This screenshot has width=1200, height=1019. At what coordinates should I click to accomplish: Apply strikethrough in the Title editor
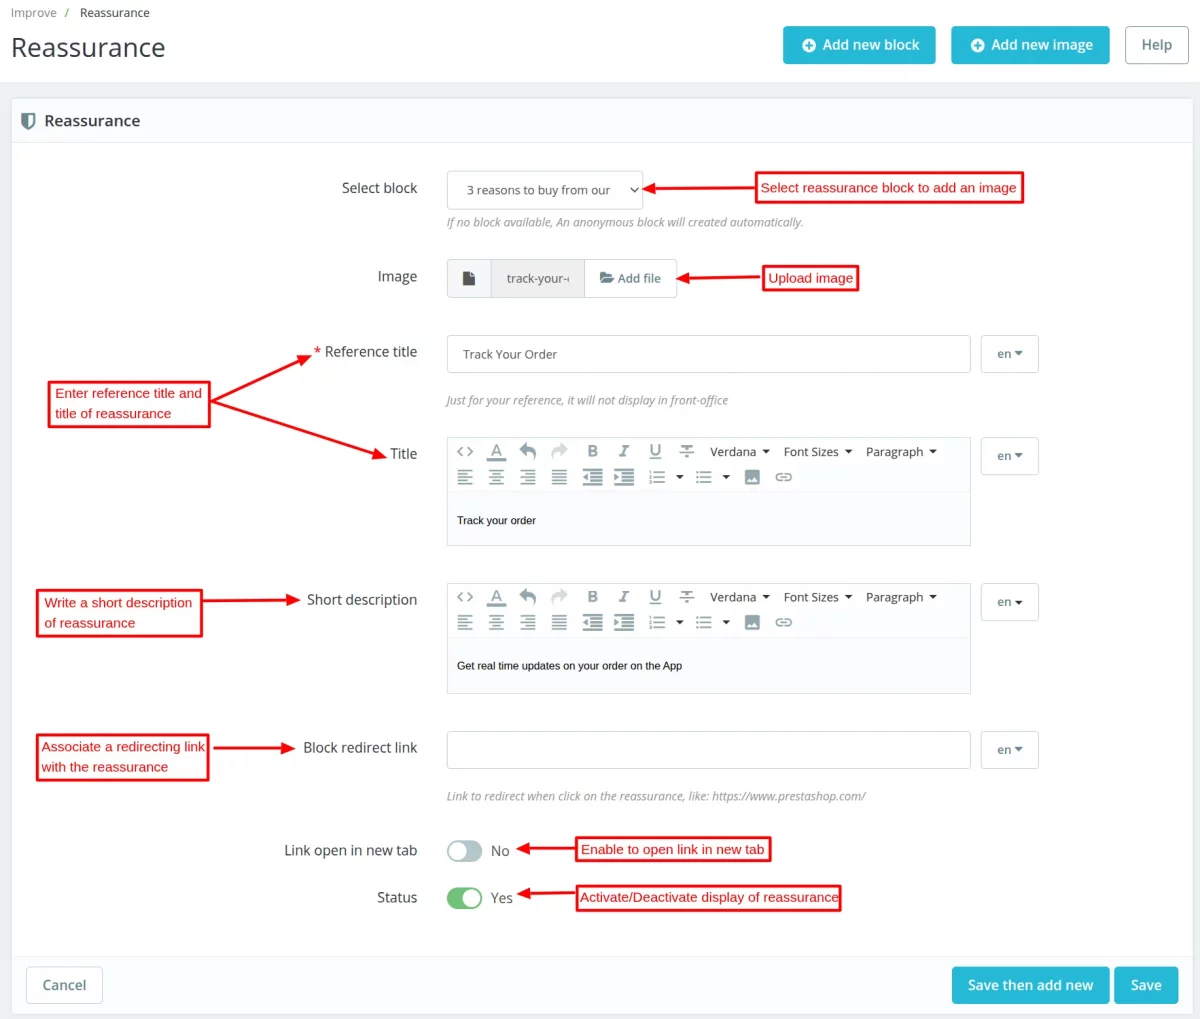687,452
